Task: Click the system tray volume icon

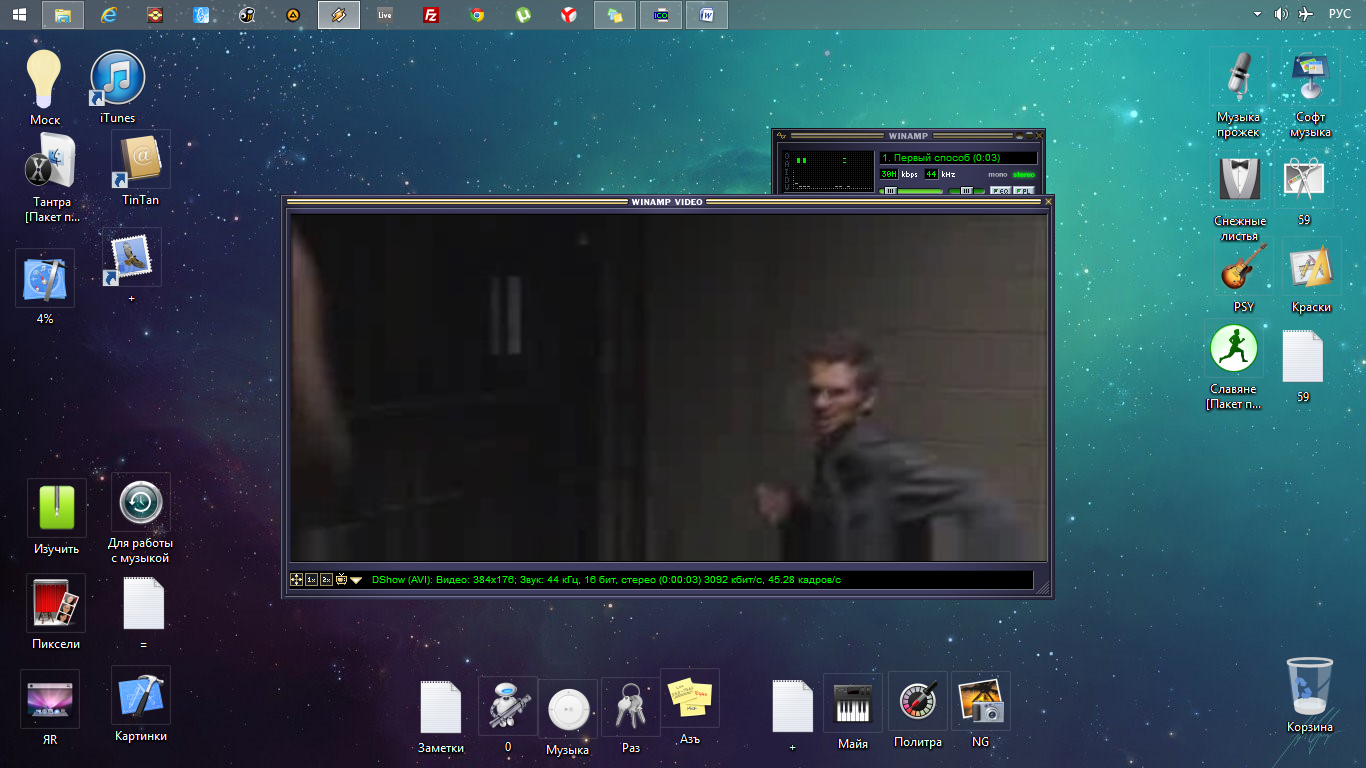Action: click(x=1281, y=14)
